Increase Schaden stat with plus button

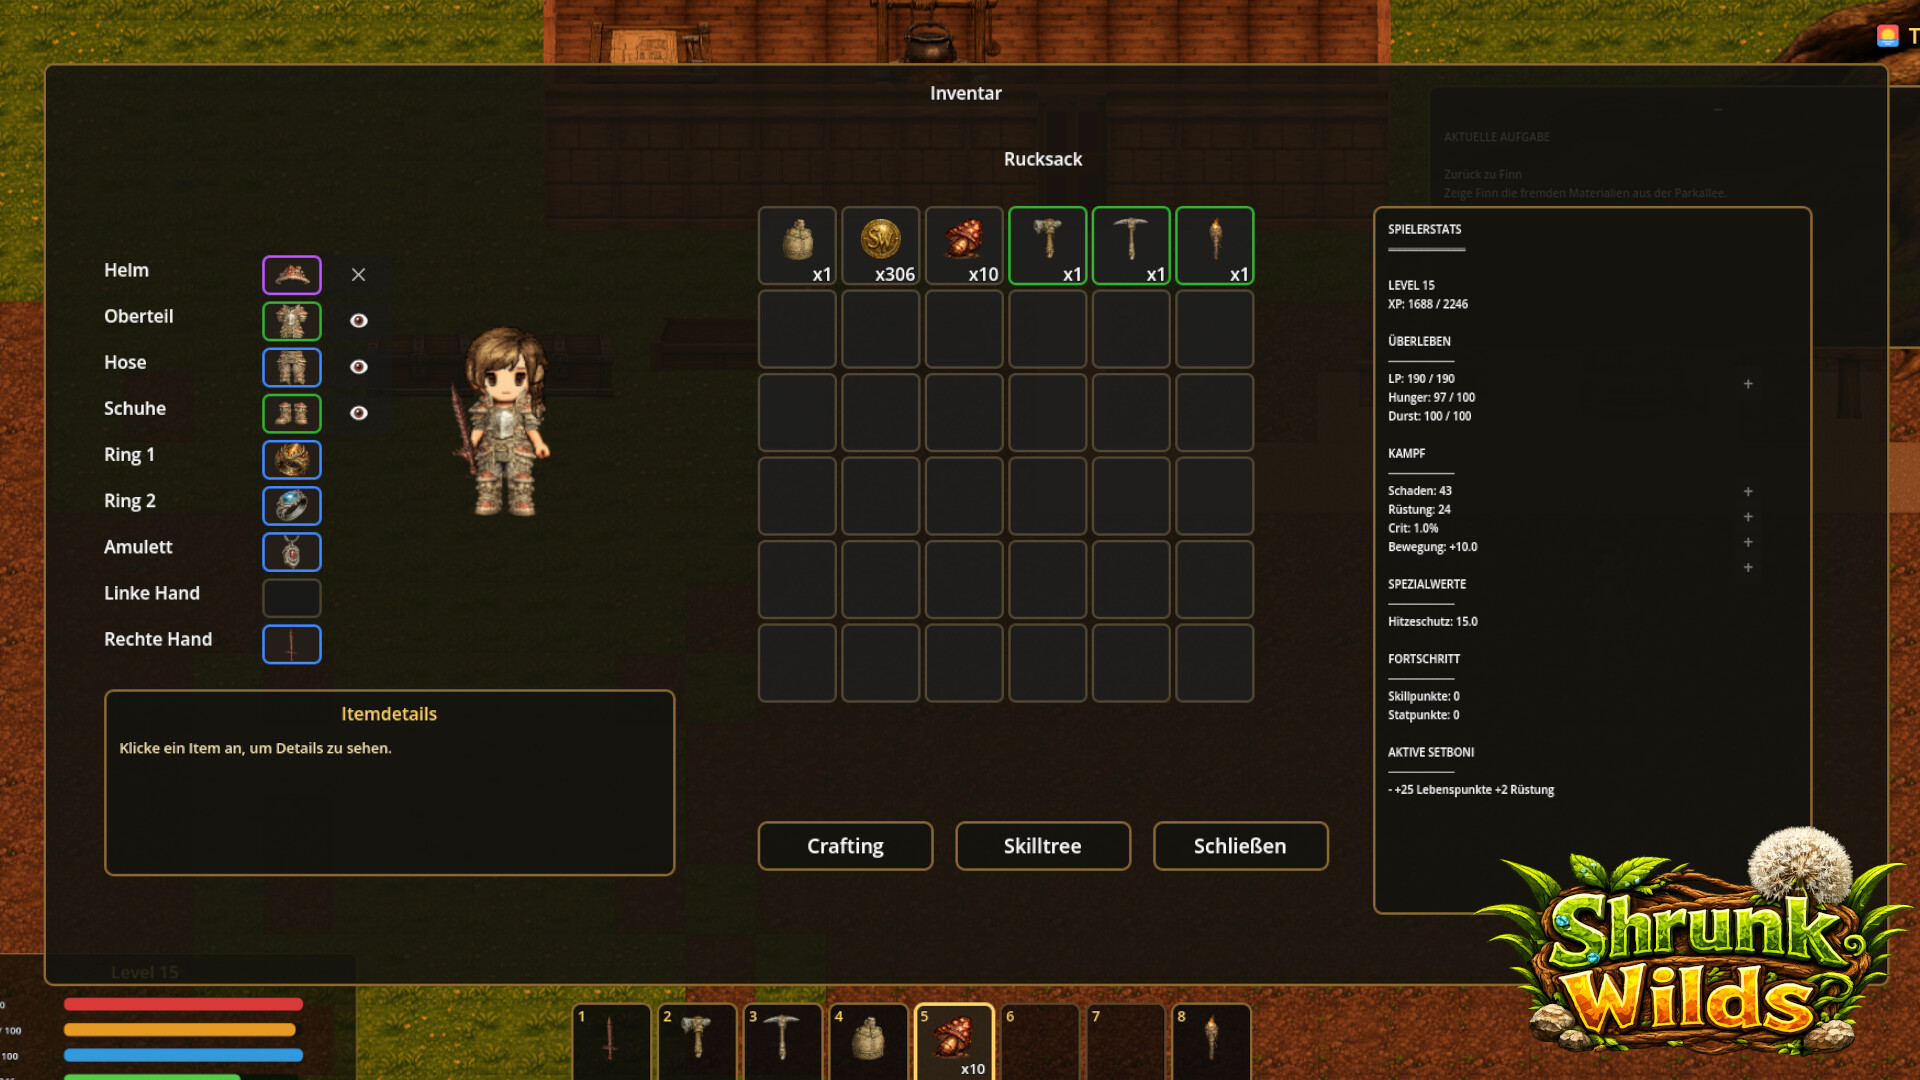click(x=1748, y=492)
